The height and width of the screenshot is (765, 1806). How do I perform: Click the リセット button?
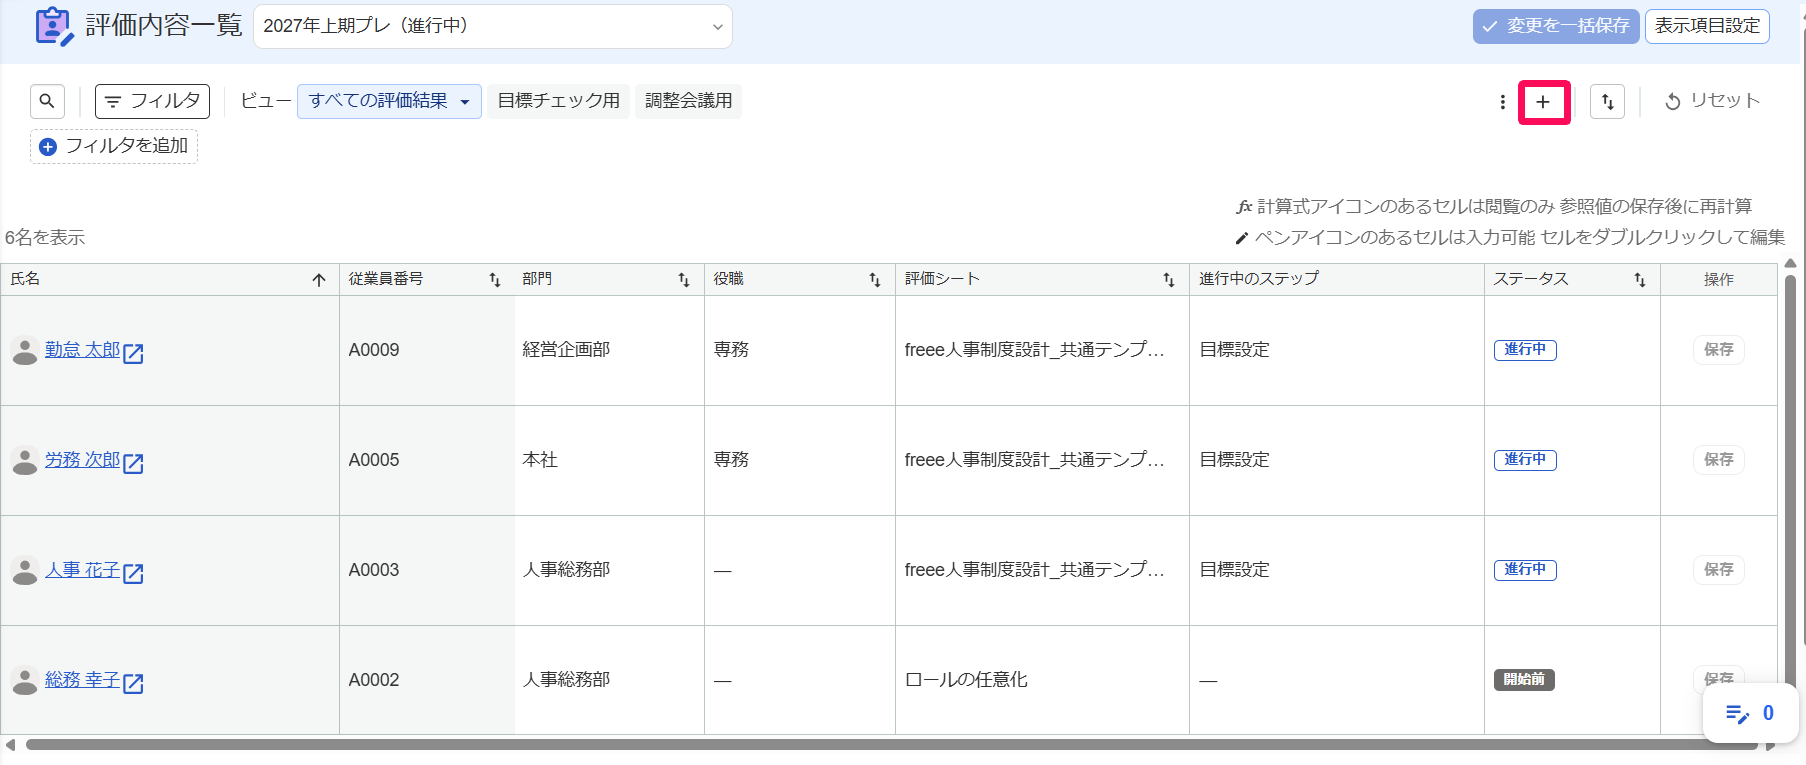[x=1711, y=101]
